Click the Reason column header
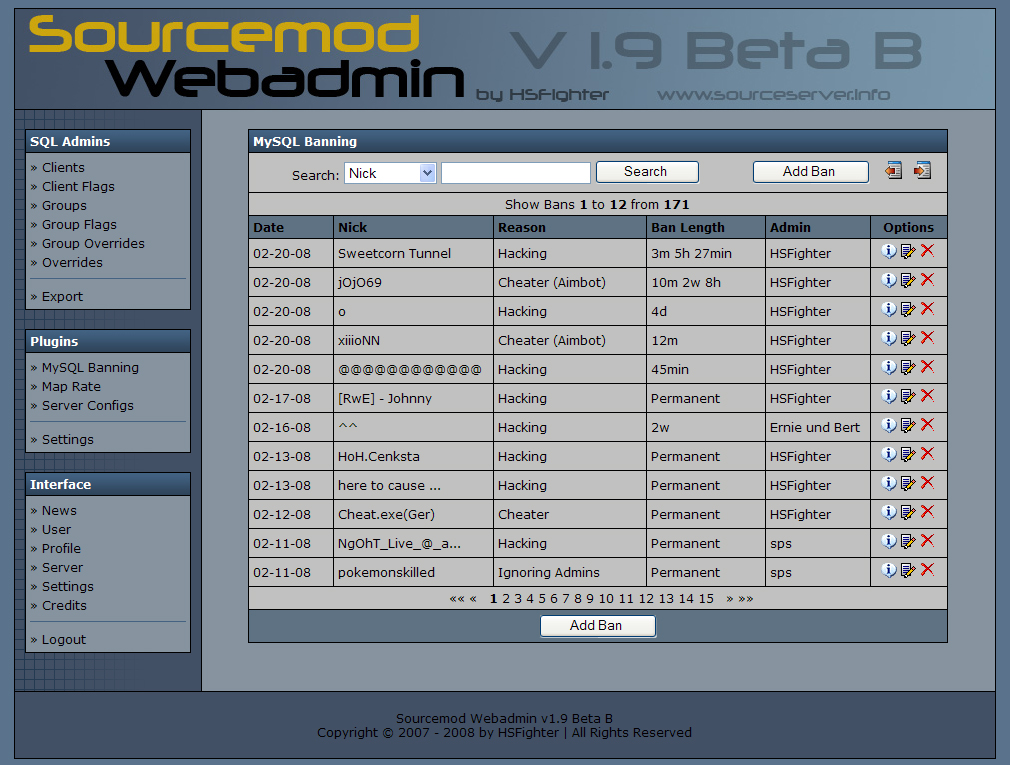This screenshot has width=1010, height=765. 569,227
